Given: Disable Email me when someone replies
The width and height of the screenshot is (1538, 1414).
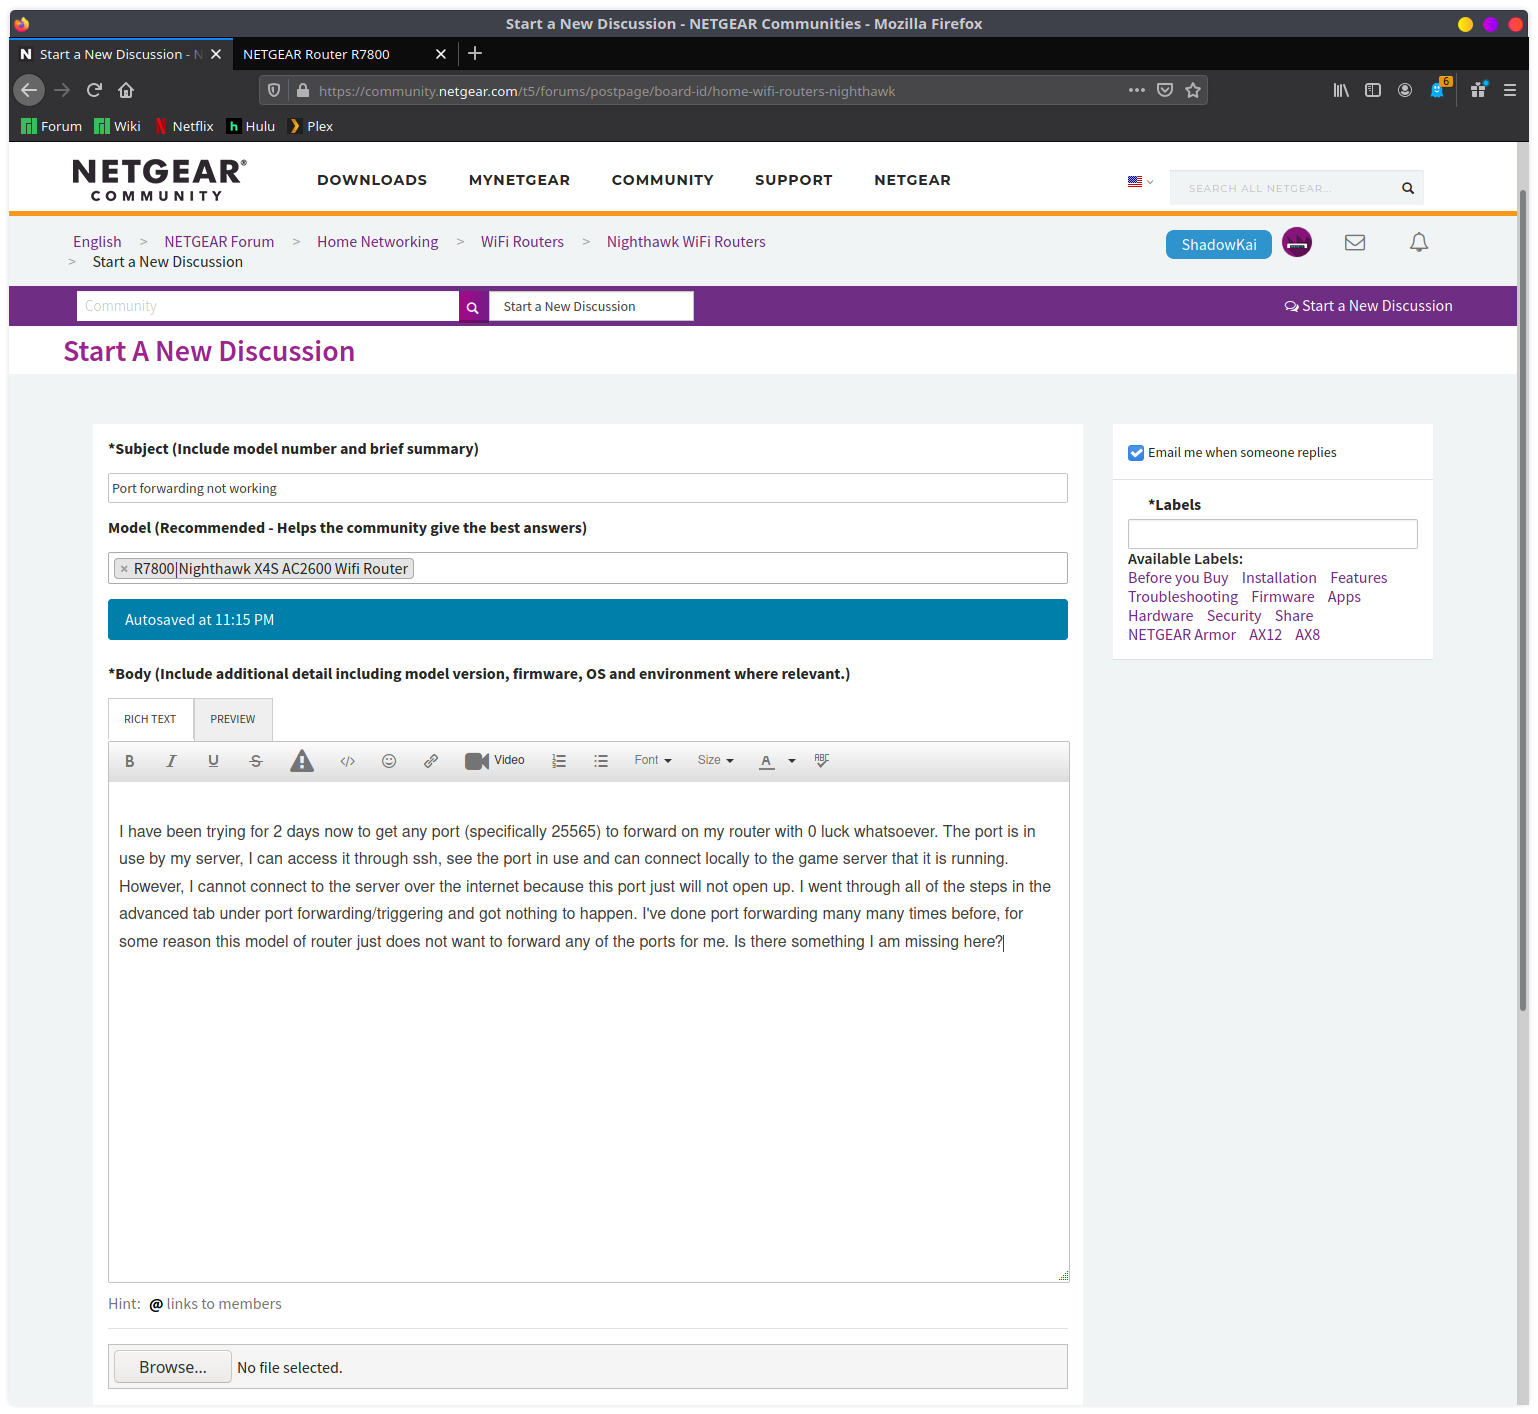Looking at the screenshot, I should pyautogui.click(x=1136, y=452).
